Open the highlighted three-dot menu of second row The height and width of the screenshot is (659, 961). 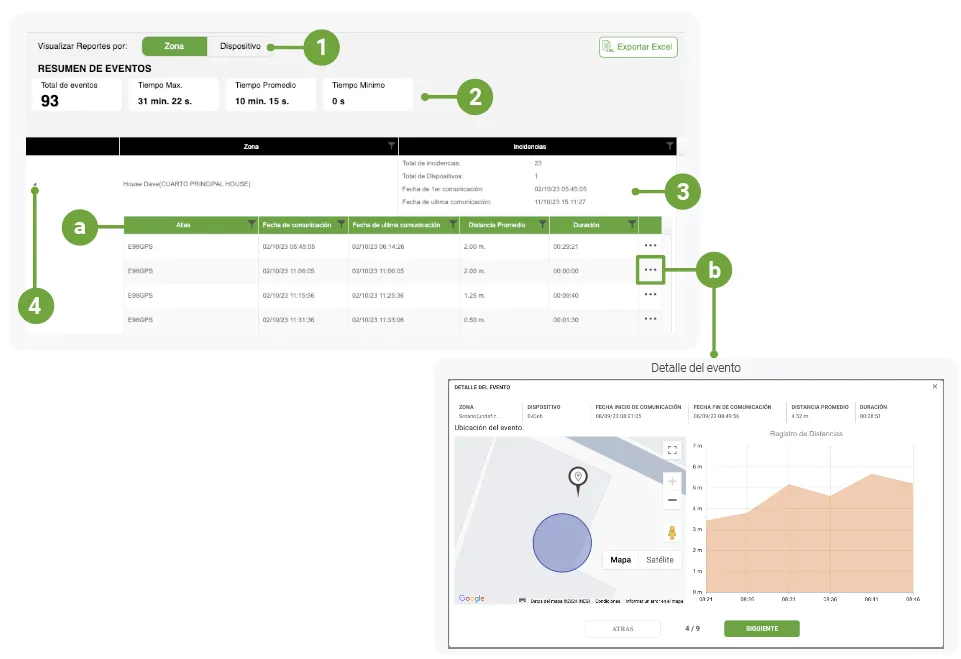650,270
